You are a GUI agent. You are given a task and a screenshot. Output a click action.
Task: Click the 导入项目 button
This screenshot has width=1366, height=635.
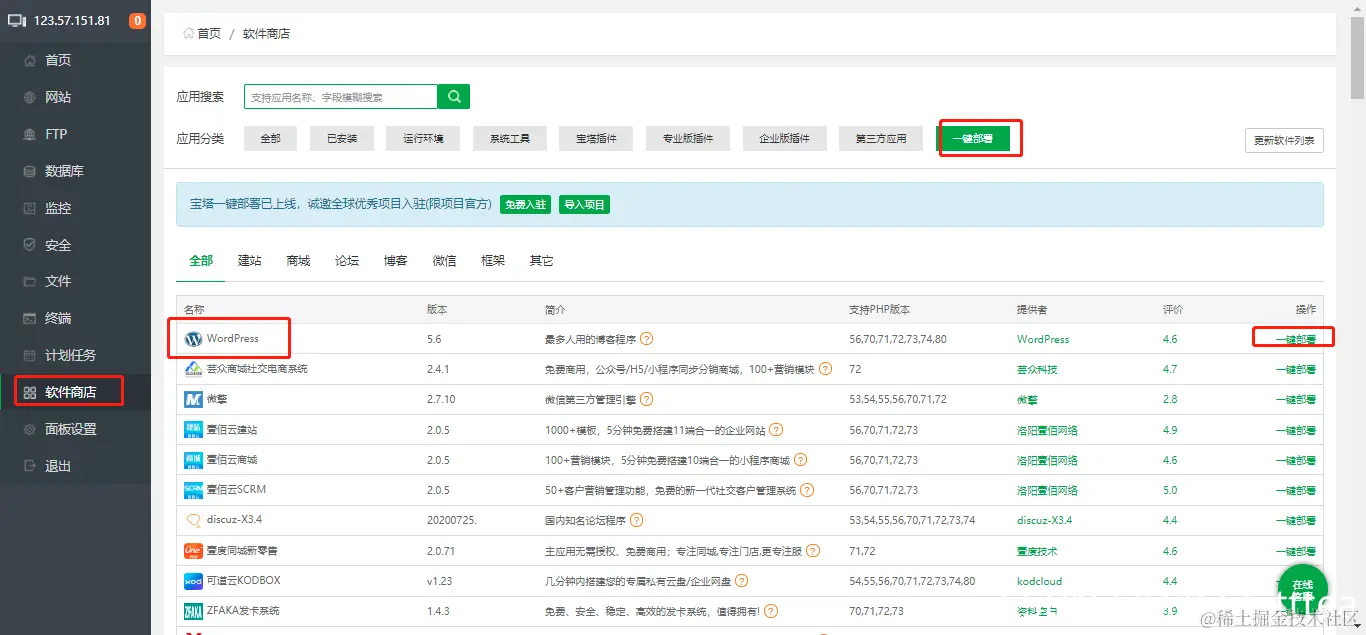(585, 204)
